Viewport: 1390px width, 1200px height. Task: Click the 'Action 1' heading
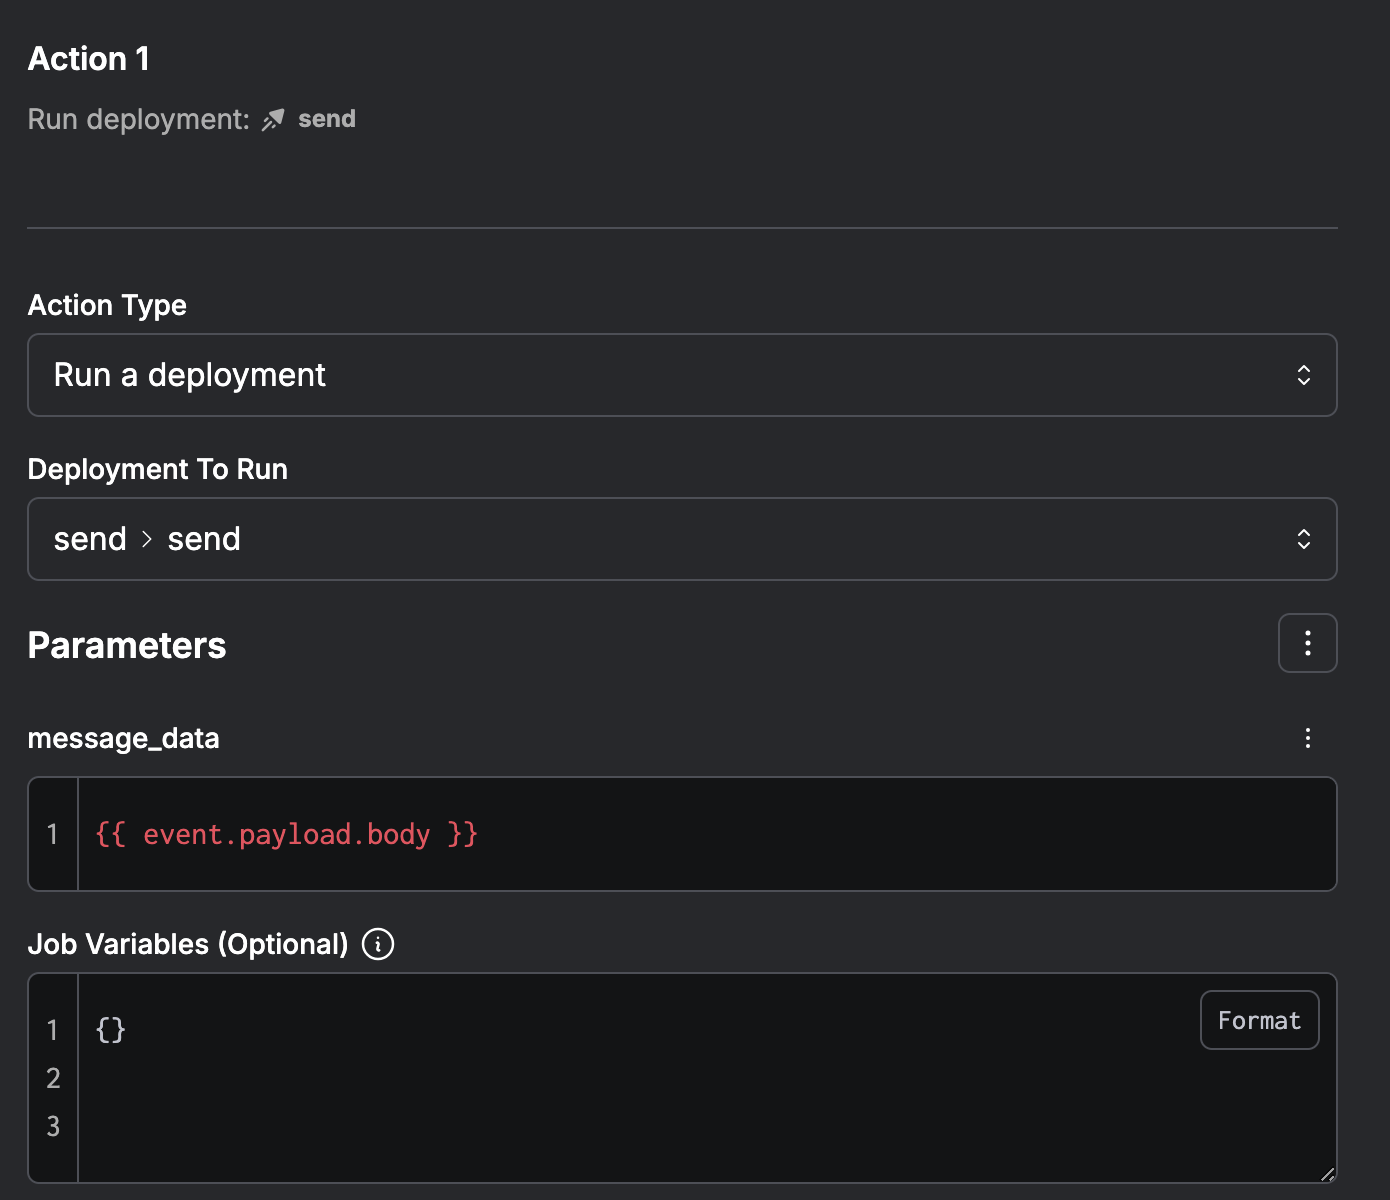(89, 59)
